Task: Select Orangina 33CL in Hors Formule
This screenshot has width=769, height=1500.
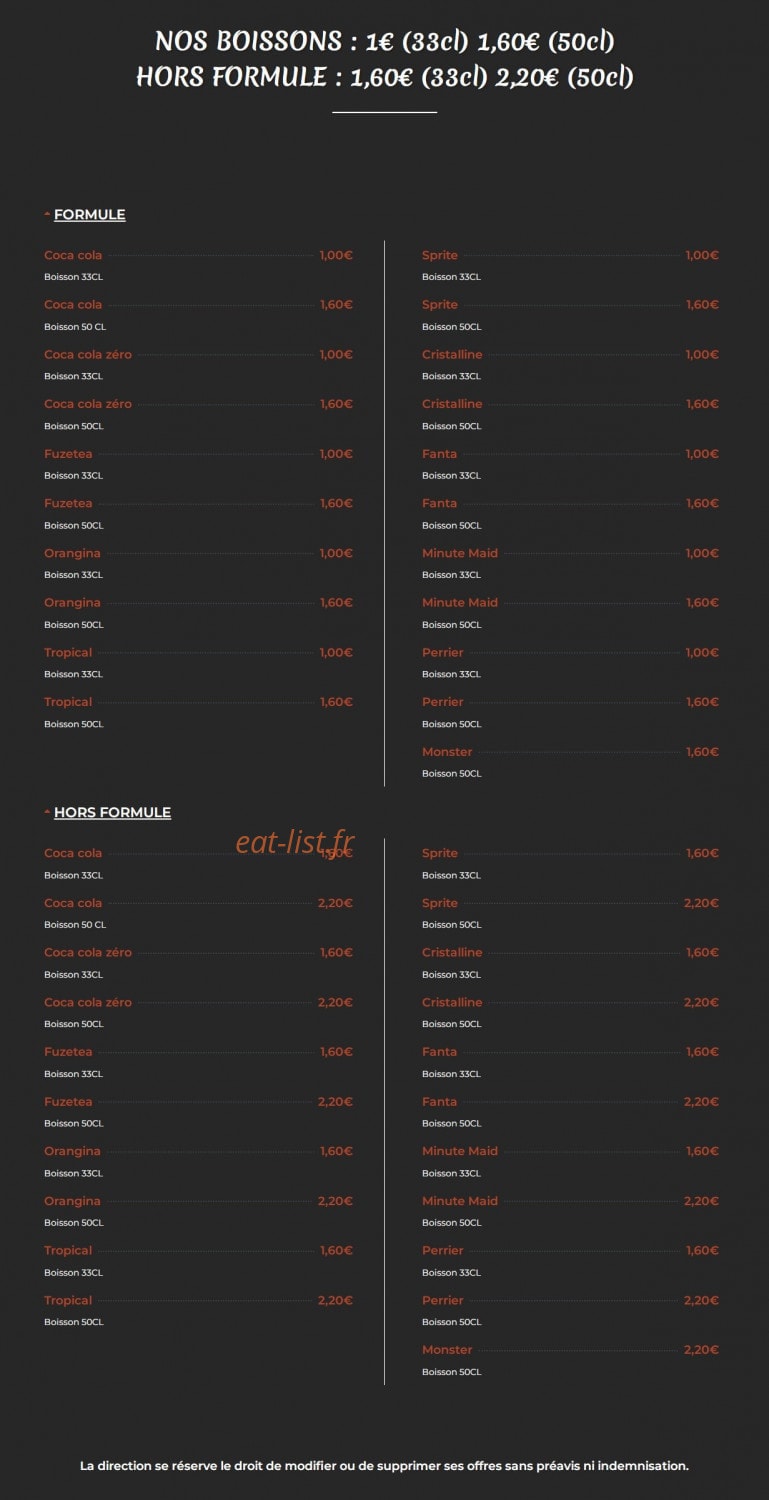Action: [x=198, y=1161]
